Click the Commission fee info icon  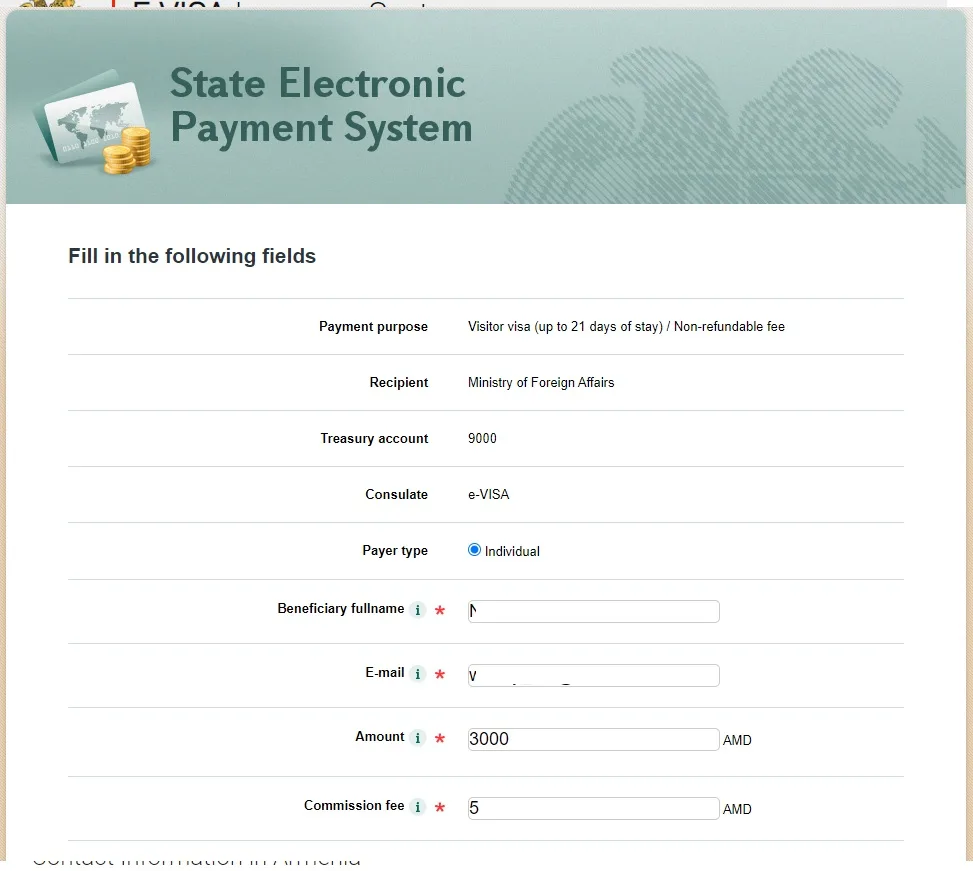[x=418, y=806]
